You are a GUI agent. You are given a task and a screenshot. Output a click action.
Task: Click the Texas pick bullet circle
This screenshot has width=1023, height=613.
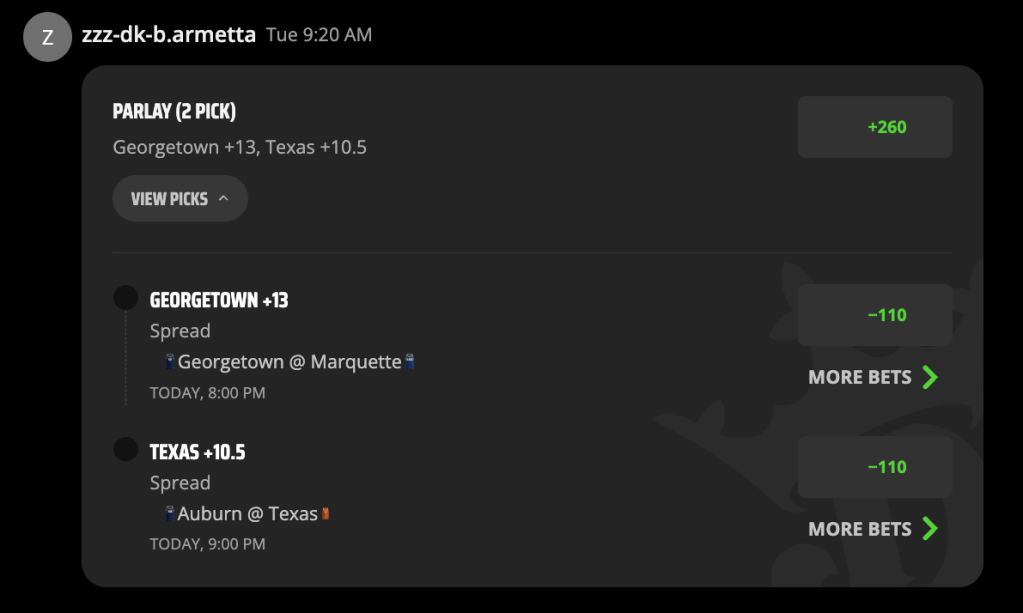pos(126,449)
